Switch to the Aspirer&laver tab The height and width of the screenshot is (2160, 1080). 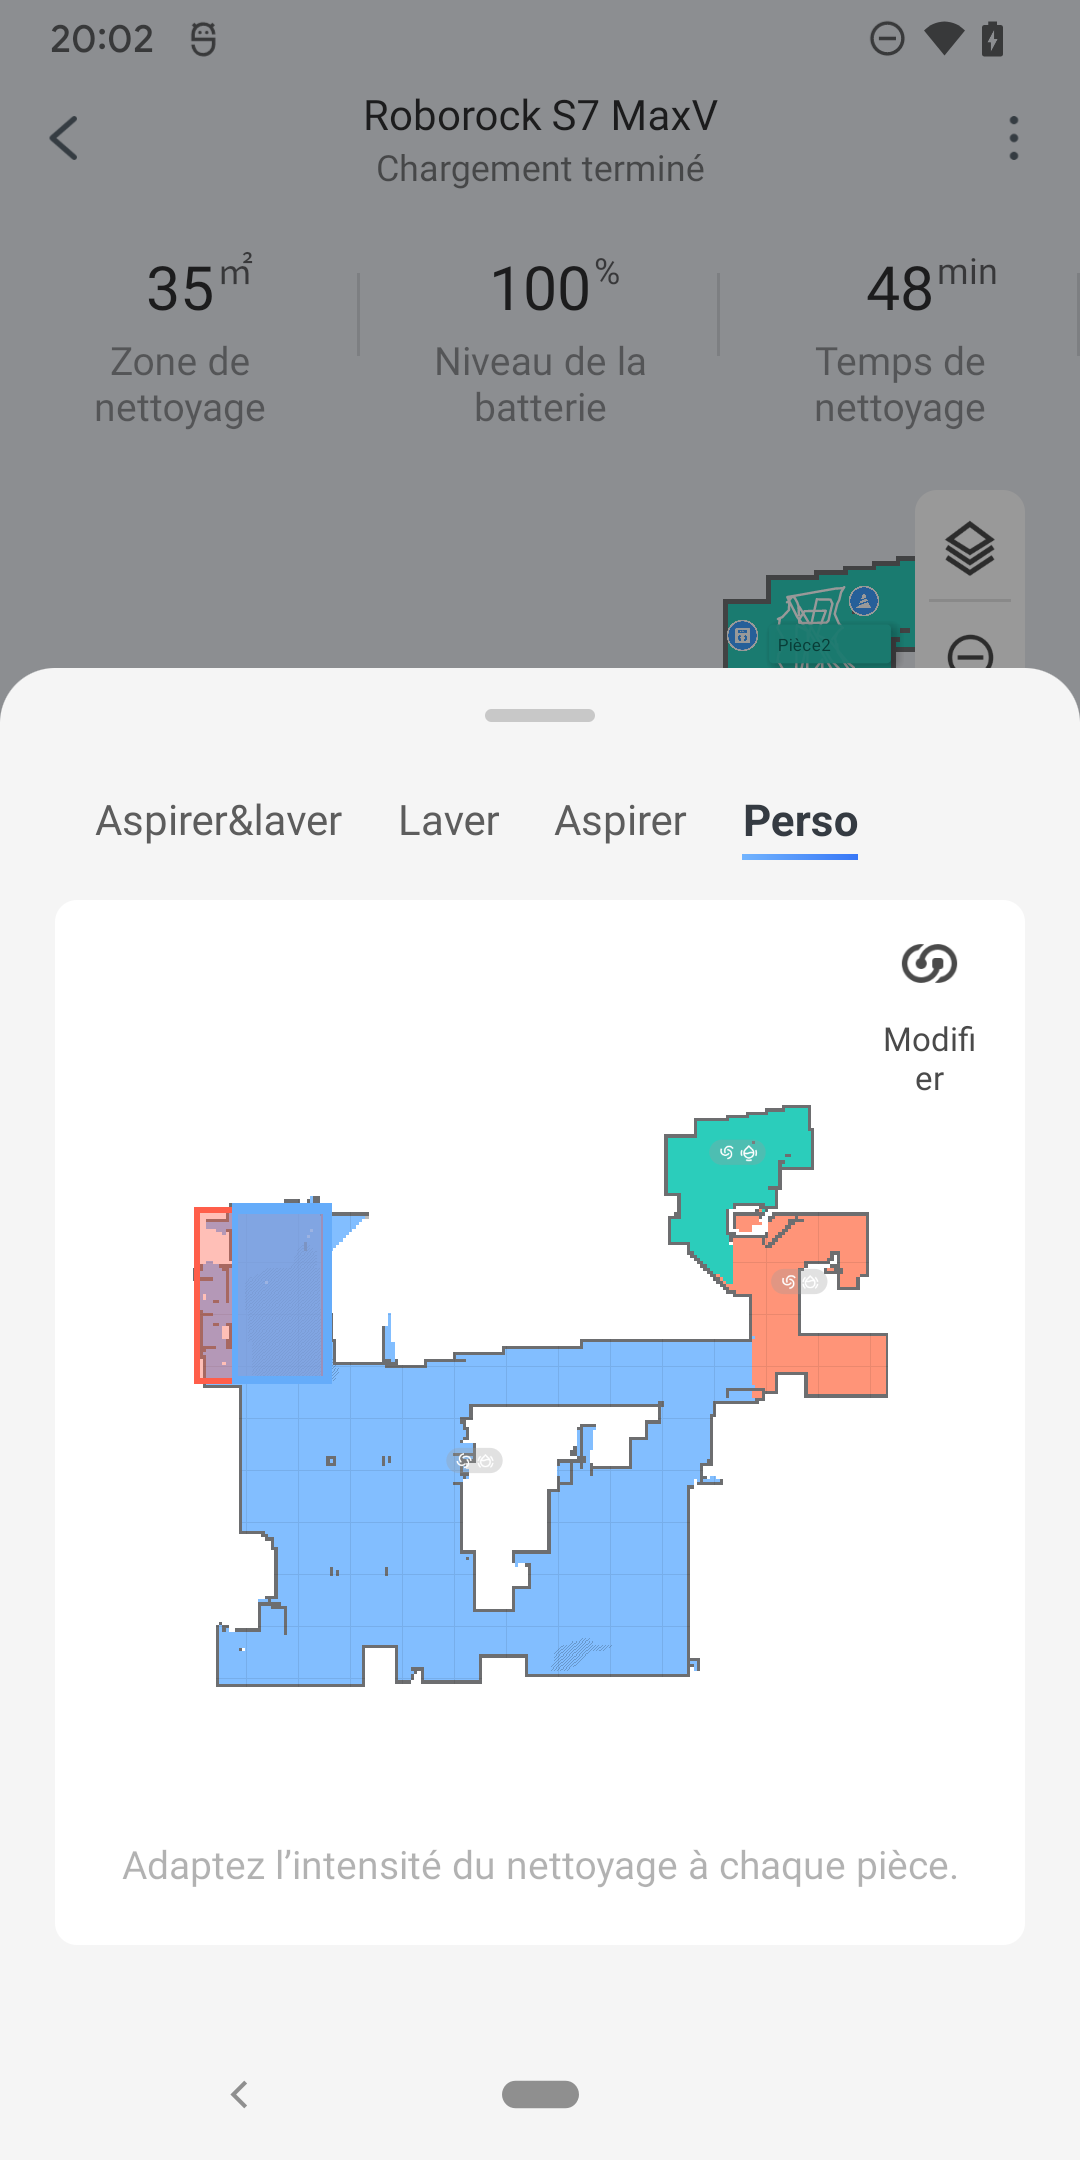click(218, 821)
